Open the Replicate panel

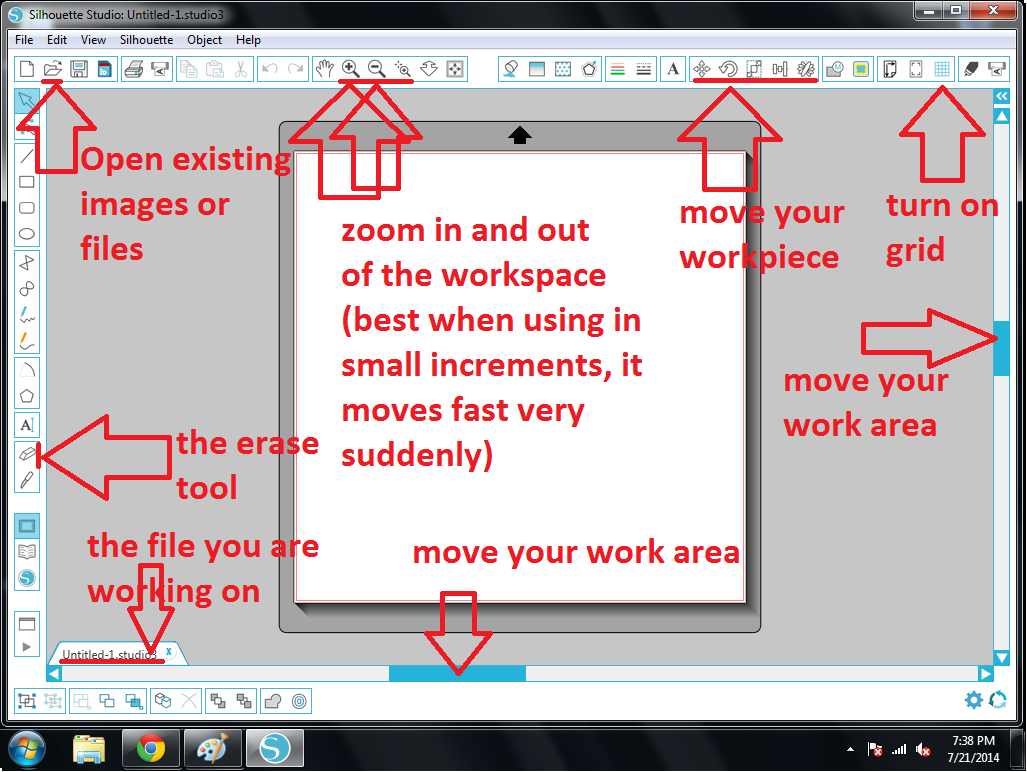[806, 69]
